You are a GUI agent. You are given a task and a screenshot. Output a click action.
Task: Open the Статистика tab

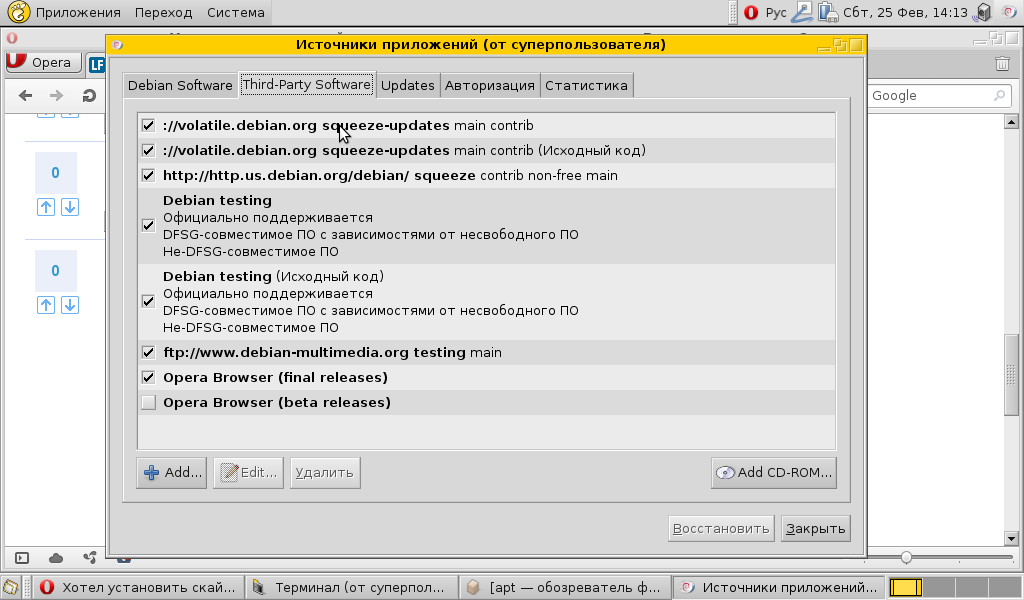(x=586, y=86)
